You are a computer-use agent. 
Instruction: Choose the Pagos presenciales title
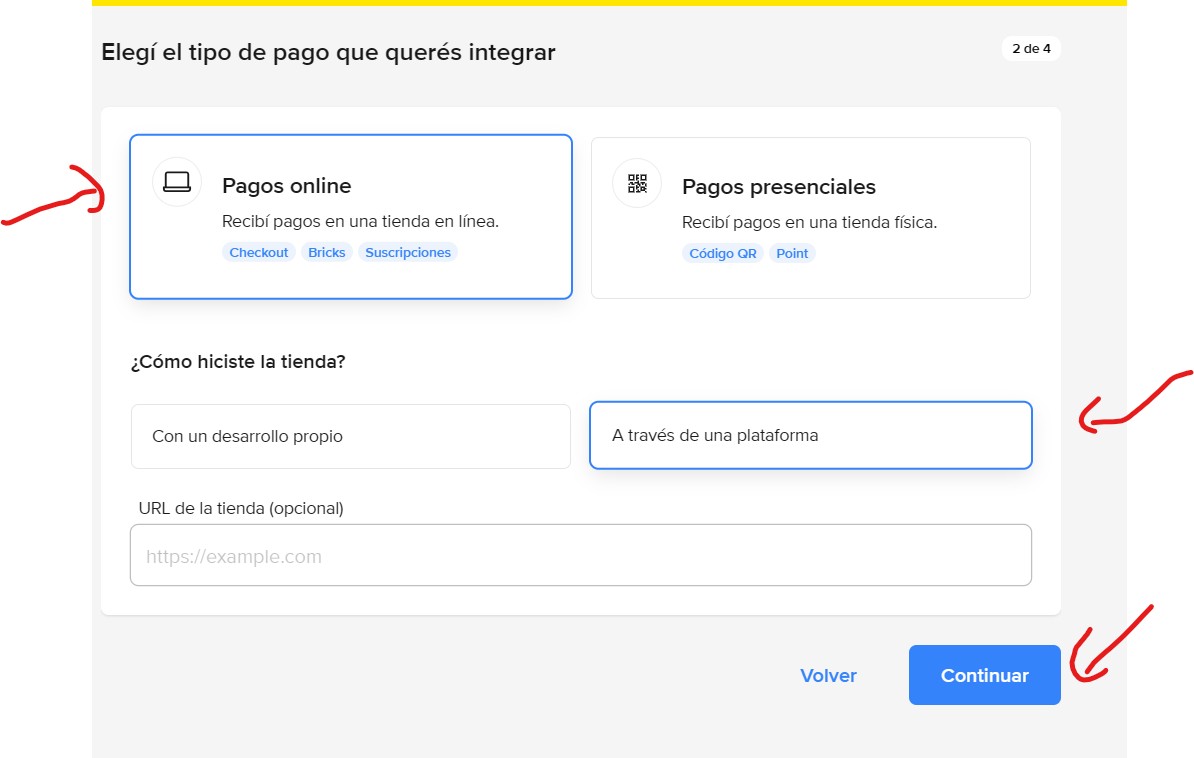pyautogui.click(x=778, y=187)
